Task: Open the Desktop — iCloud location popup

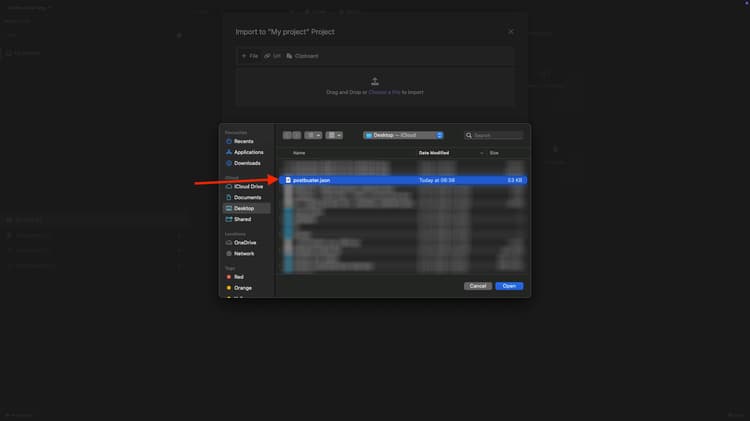Action: click(x=403, y=135)
